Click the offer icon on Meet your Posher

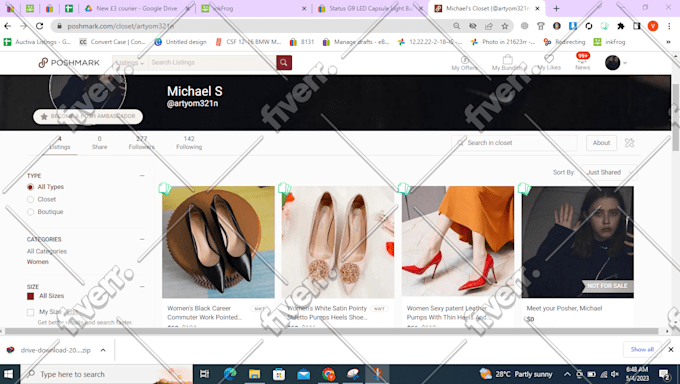[524, 188]
